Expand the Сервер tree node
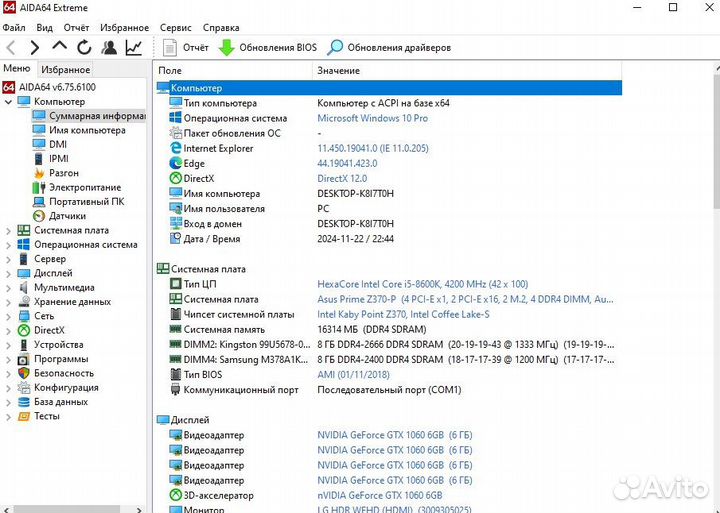Screen dimensions: 720x513 click(x=8, y=259)
